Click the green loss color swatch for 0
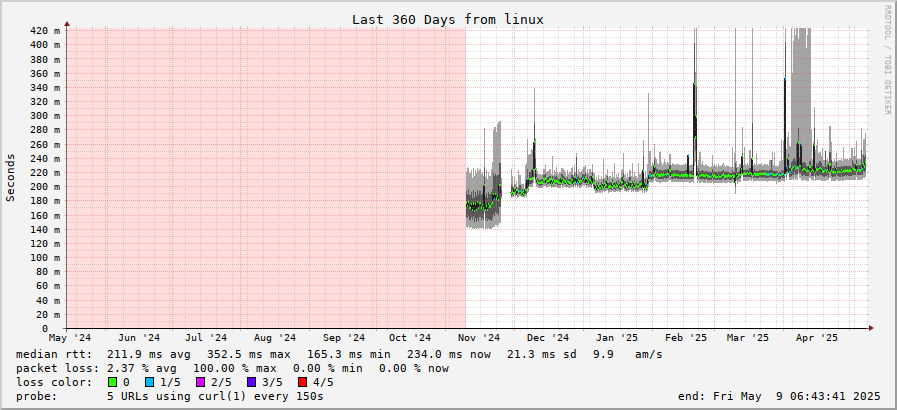The width and height of the screenshot is (897, 410). [112, 382]
